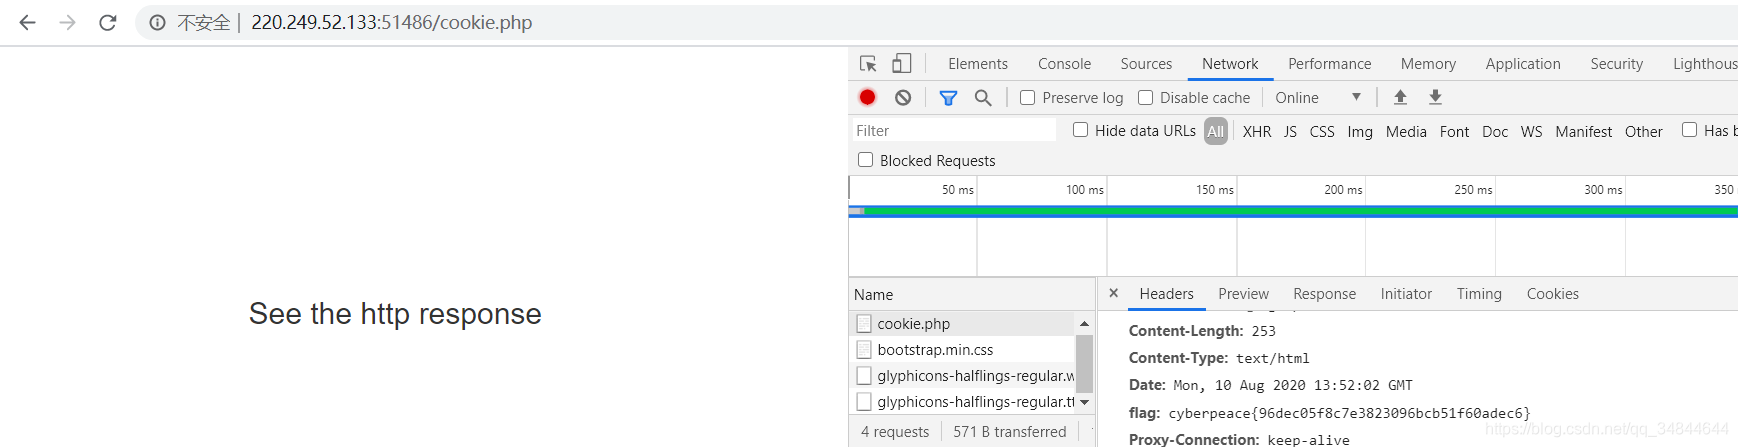The width and height of the screenshot is (1738, 447).
Task: Click the Name column header
Action: [x=972, y=294]
